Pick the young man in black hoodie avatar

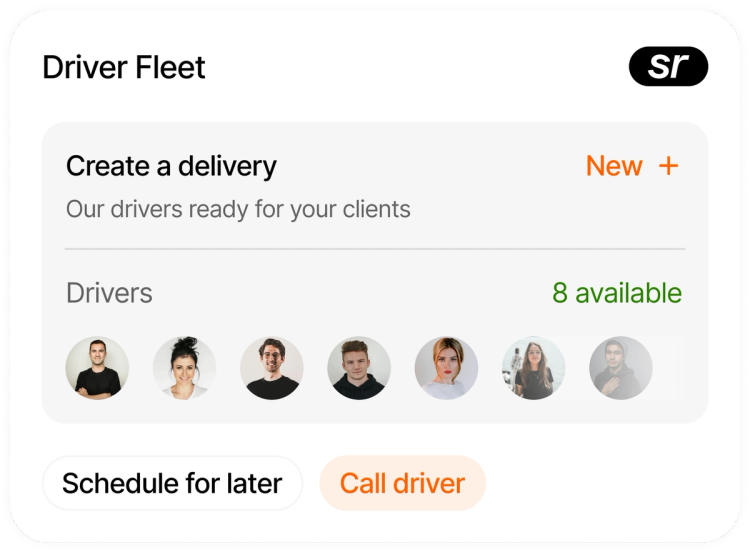point(359,368)
